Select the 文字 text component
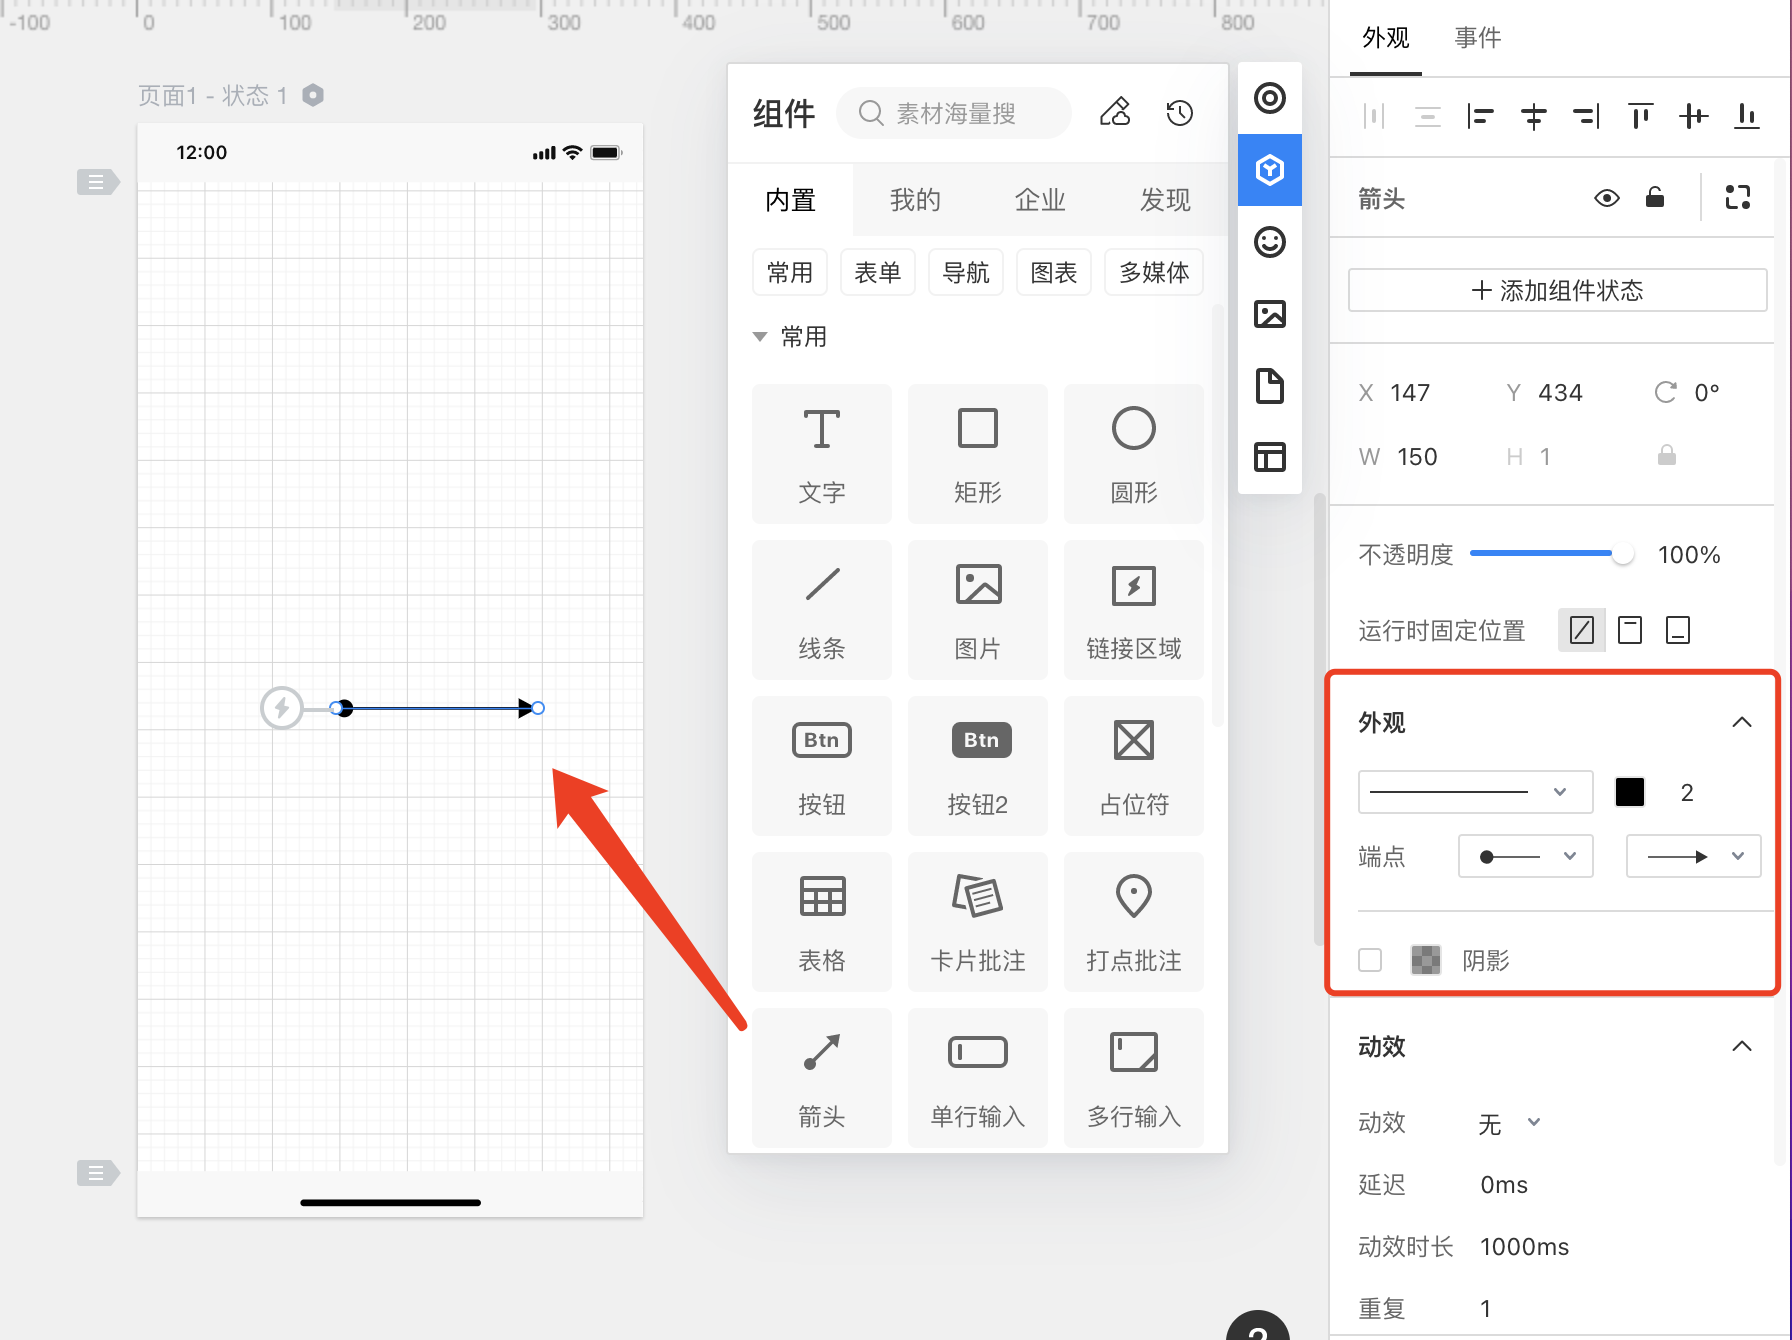Image resolution: width=1792 pixels, height=1340 pixels. click(x=822, y=453)
